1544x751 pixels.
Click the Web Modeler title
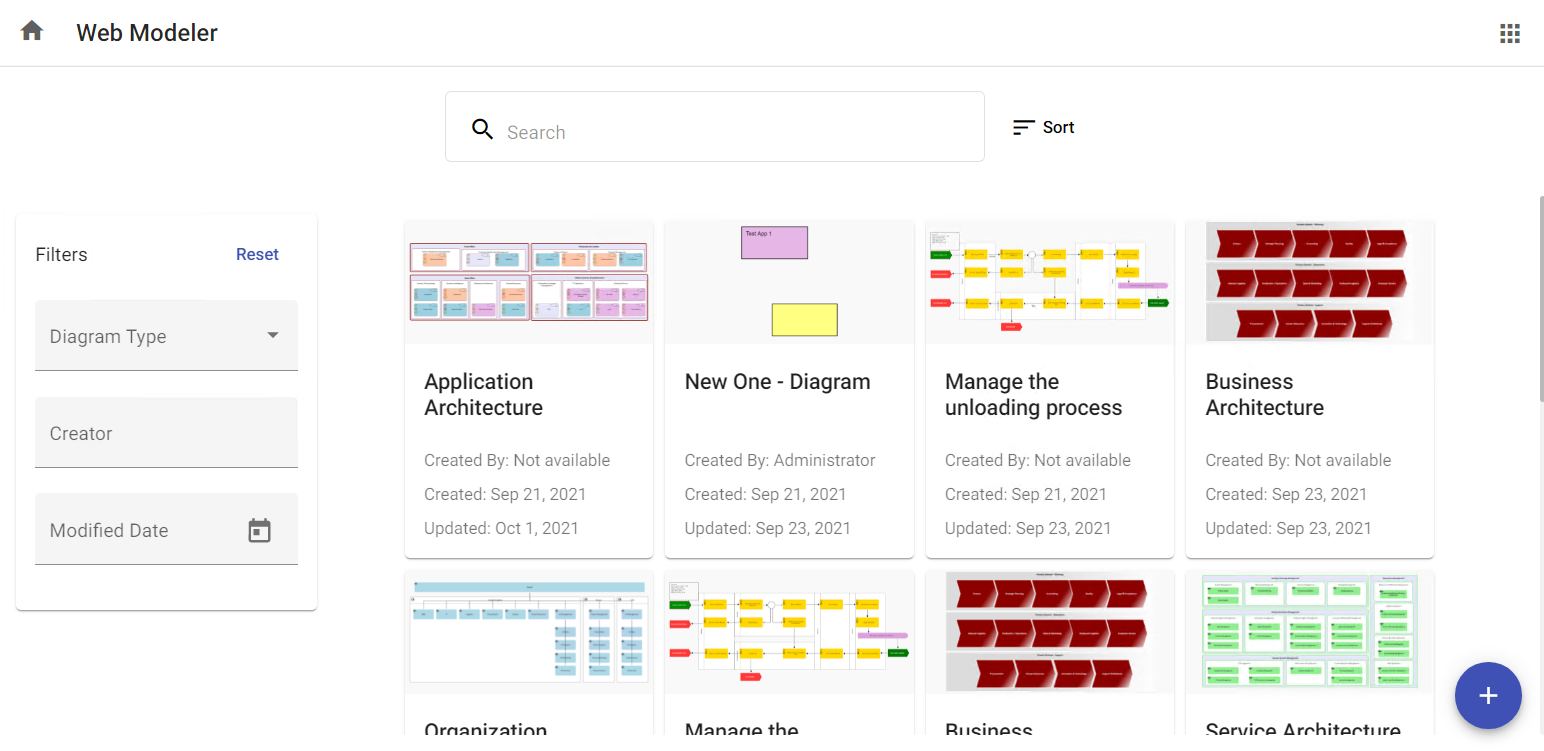click(147, 33)
